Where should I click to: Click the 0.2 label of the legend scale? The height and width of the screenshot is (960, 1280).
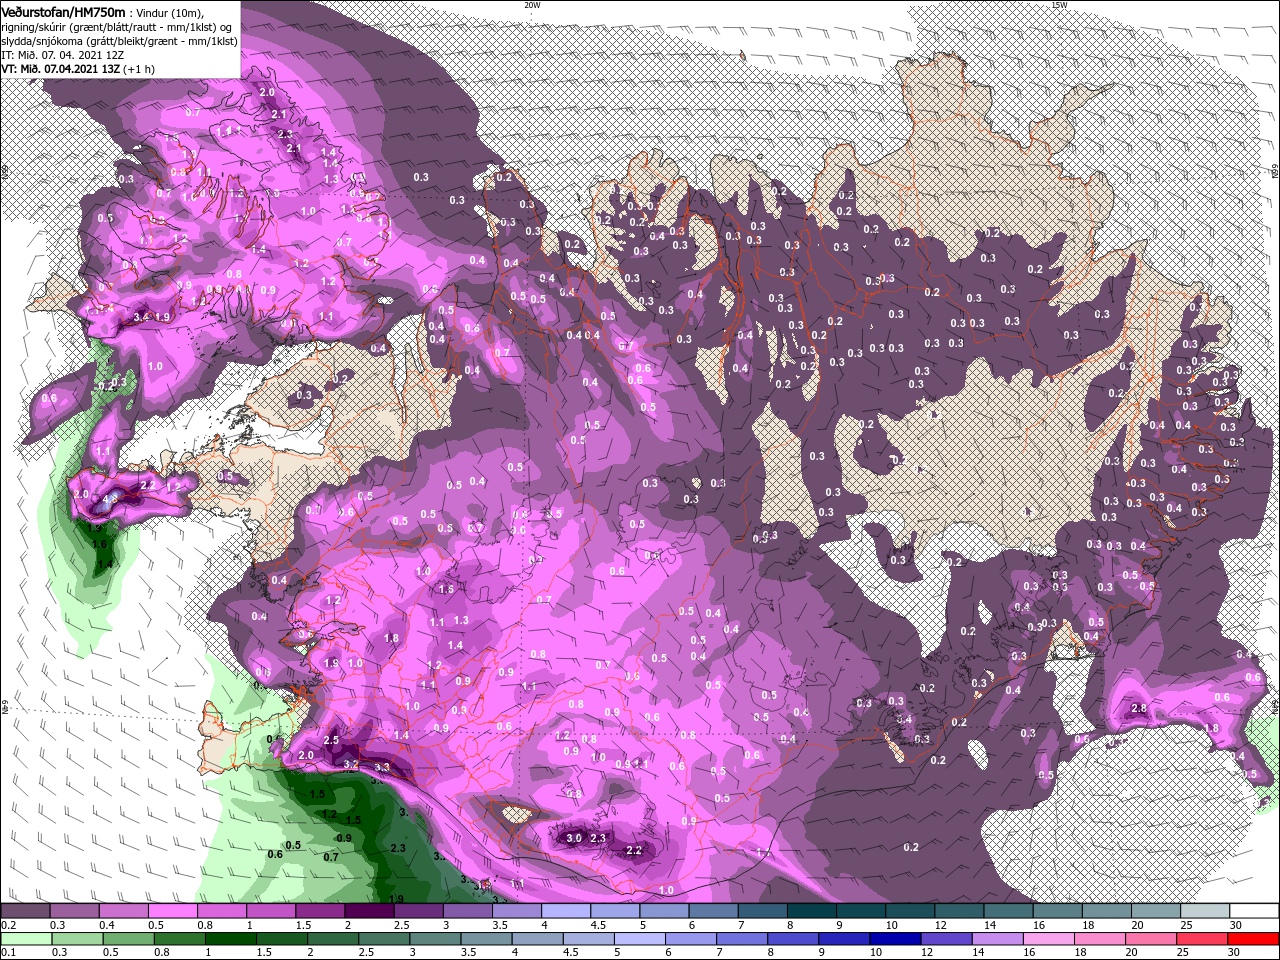point(8,925)
